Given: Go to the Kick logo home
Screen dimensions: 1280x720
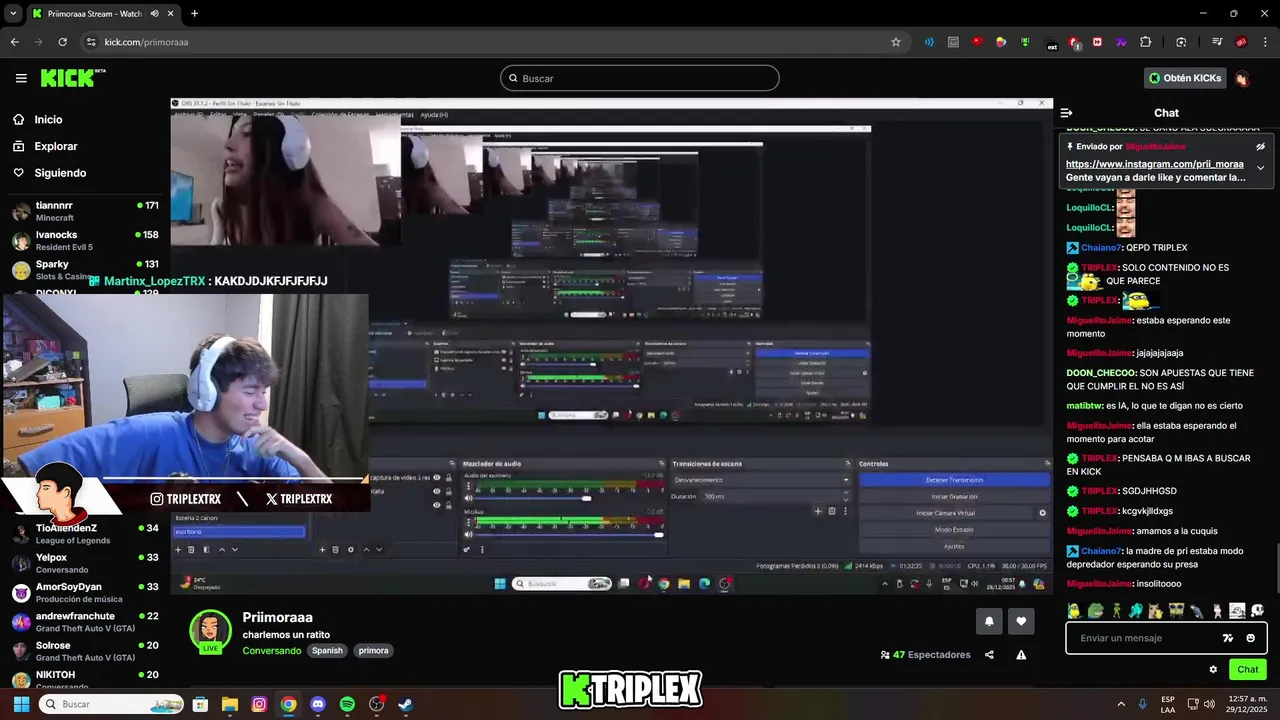Looking at the screenshot, I should tap(73, 78).
